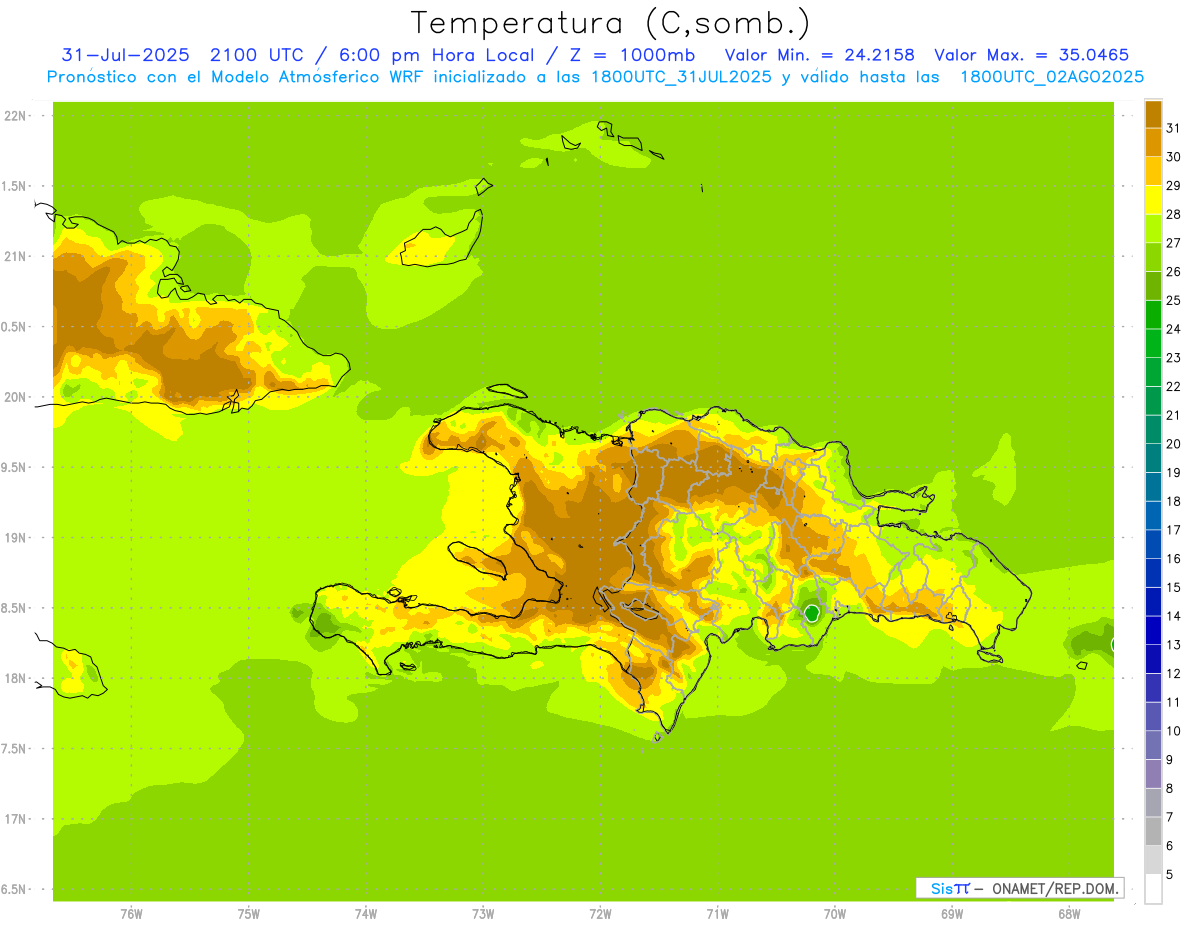Image resolution: width=1200 pixels, height=927 pixels.
Task: Click the legend value '28'
Action: (x=1173, y=214)
